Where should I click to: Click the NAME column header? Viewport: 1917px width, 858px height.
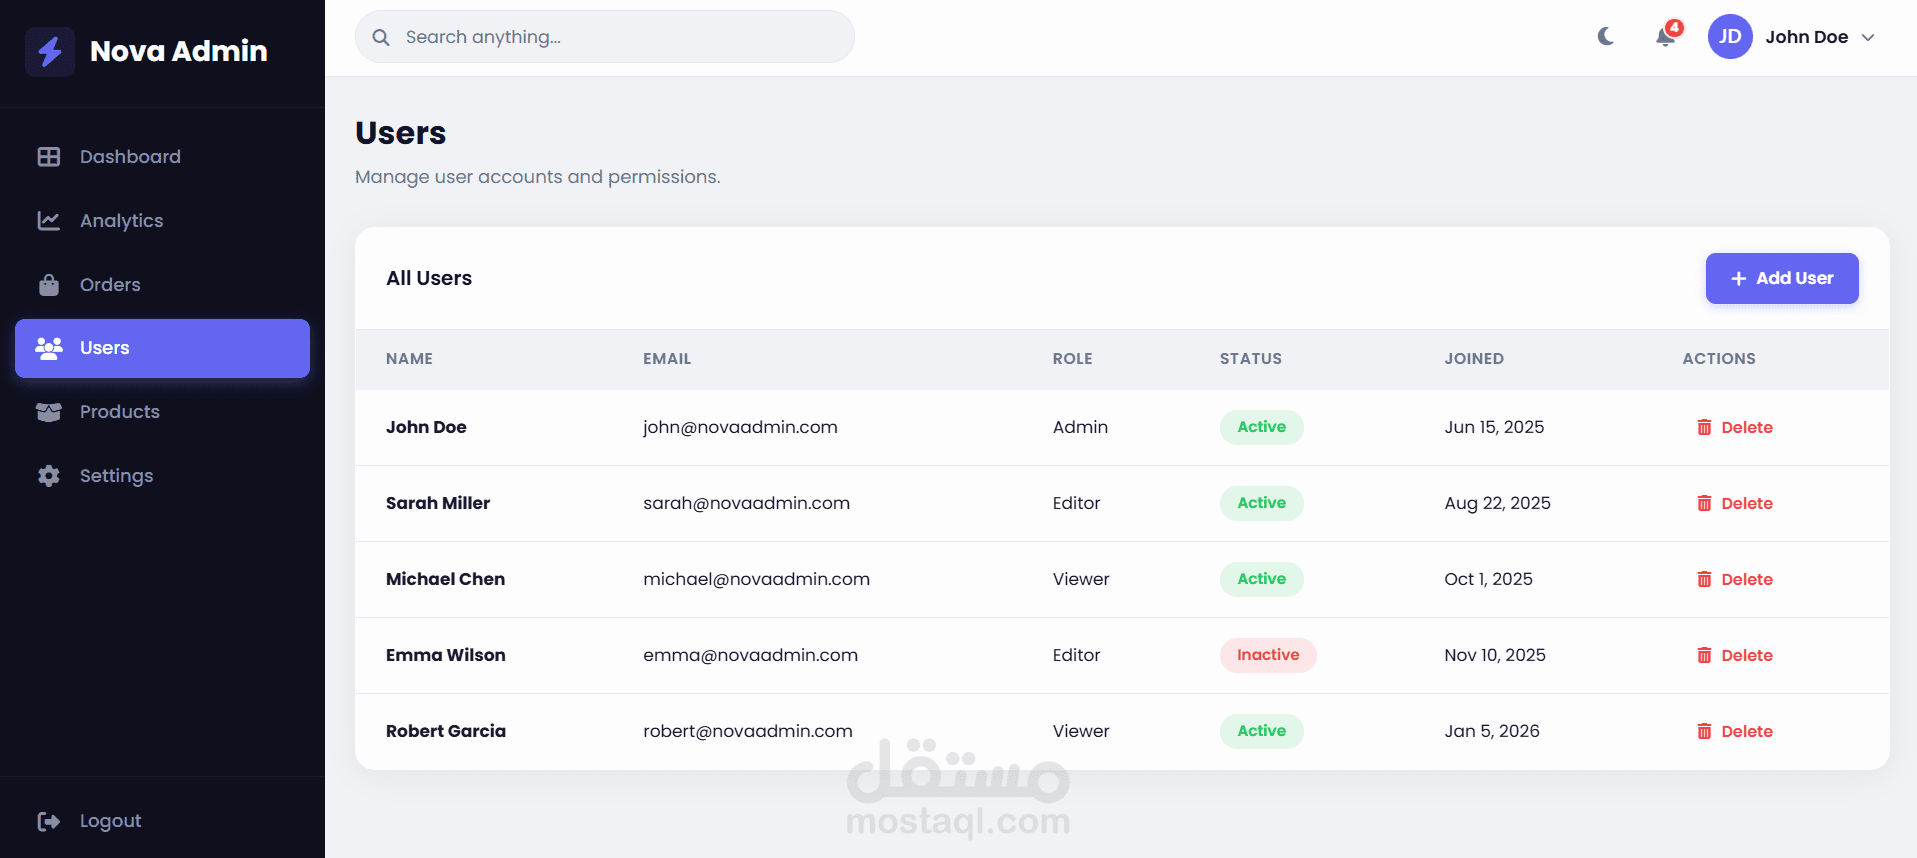409,359
